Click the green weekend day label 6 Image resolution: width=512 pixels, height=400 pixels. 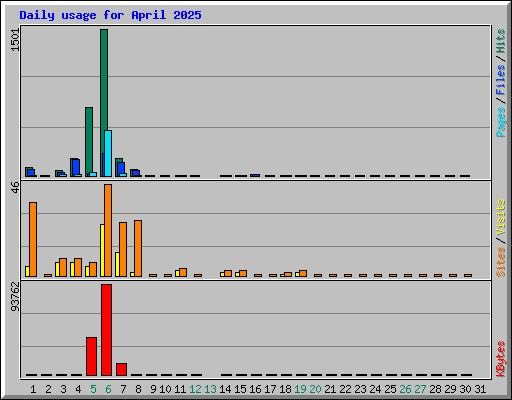[x=108, y=389]
